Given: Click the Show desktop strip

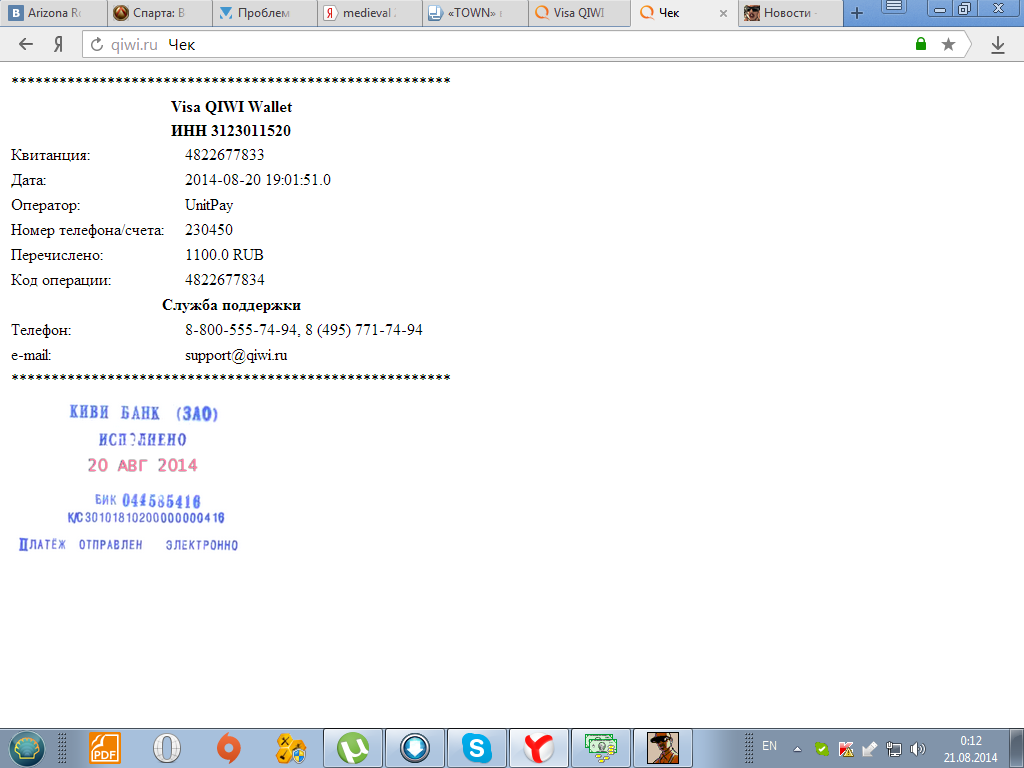Looking at the screenshot, I should [x=1016, y=748].
